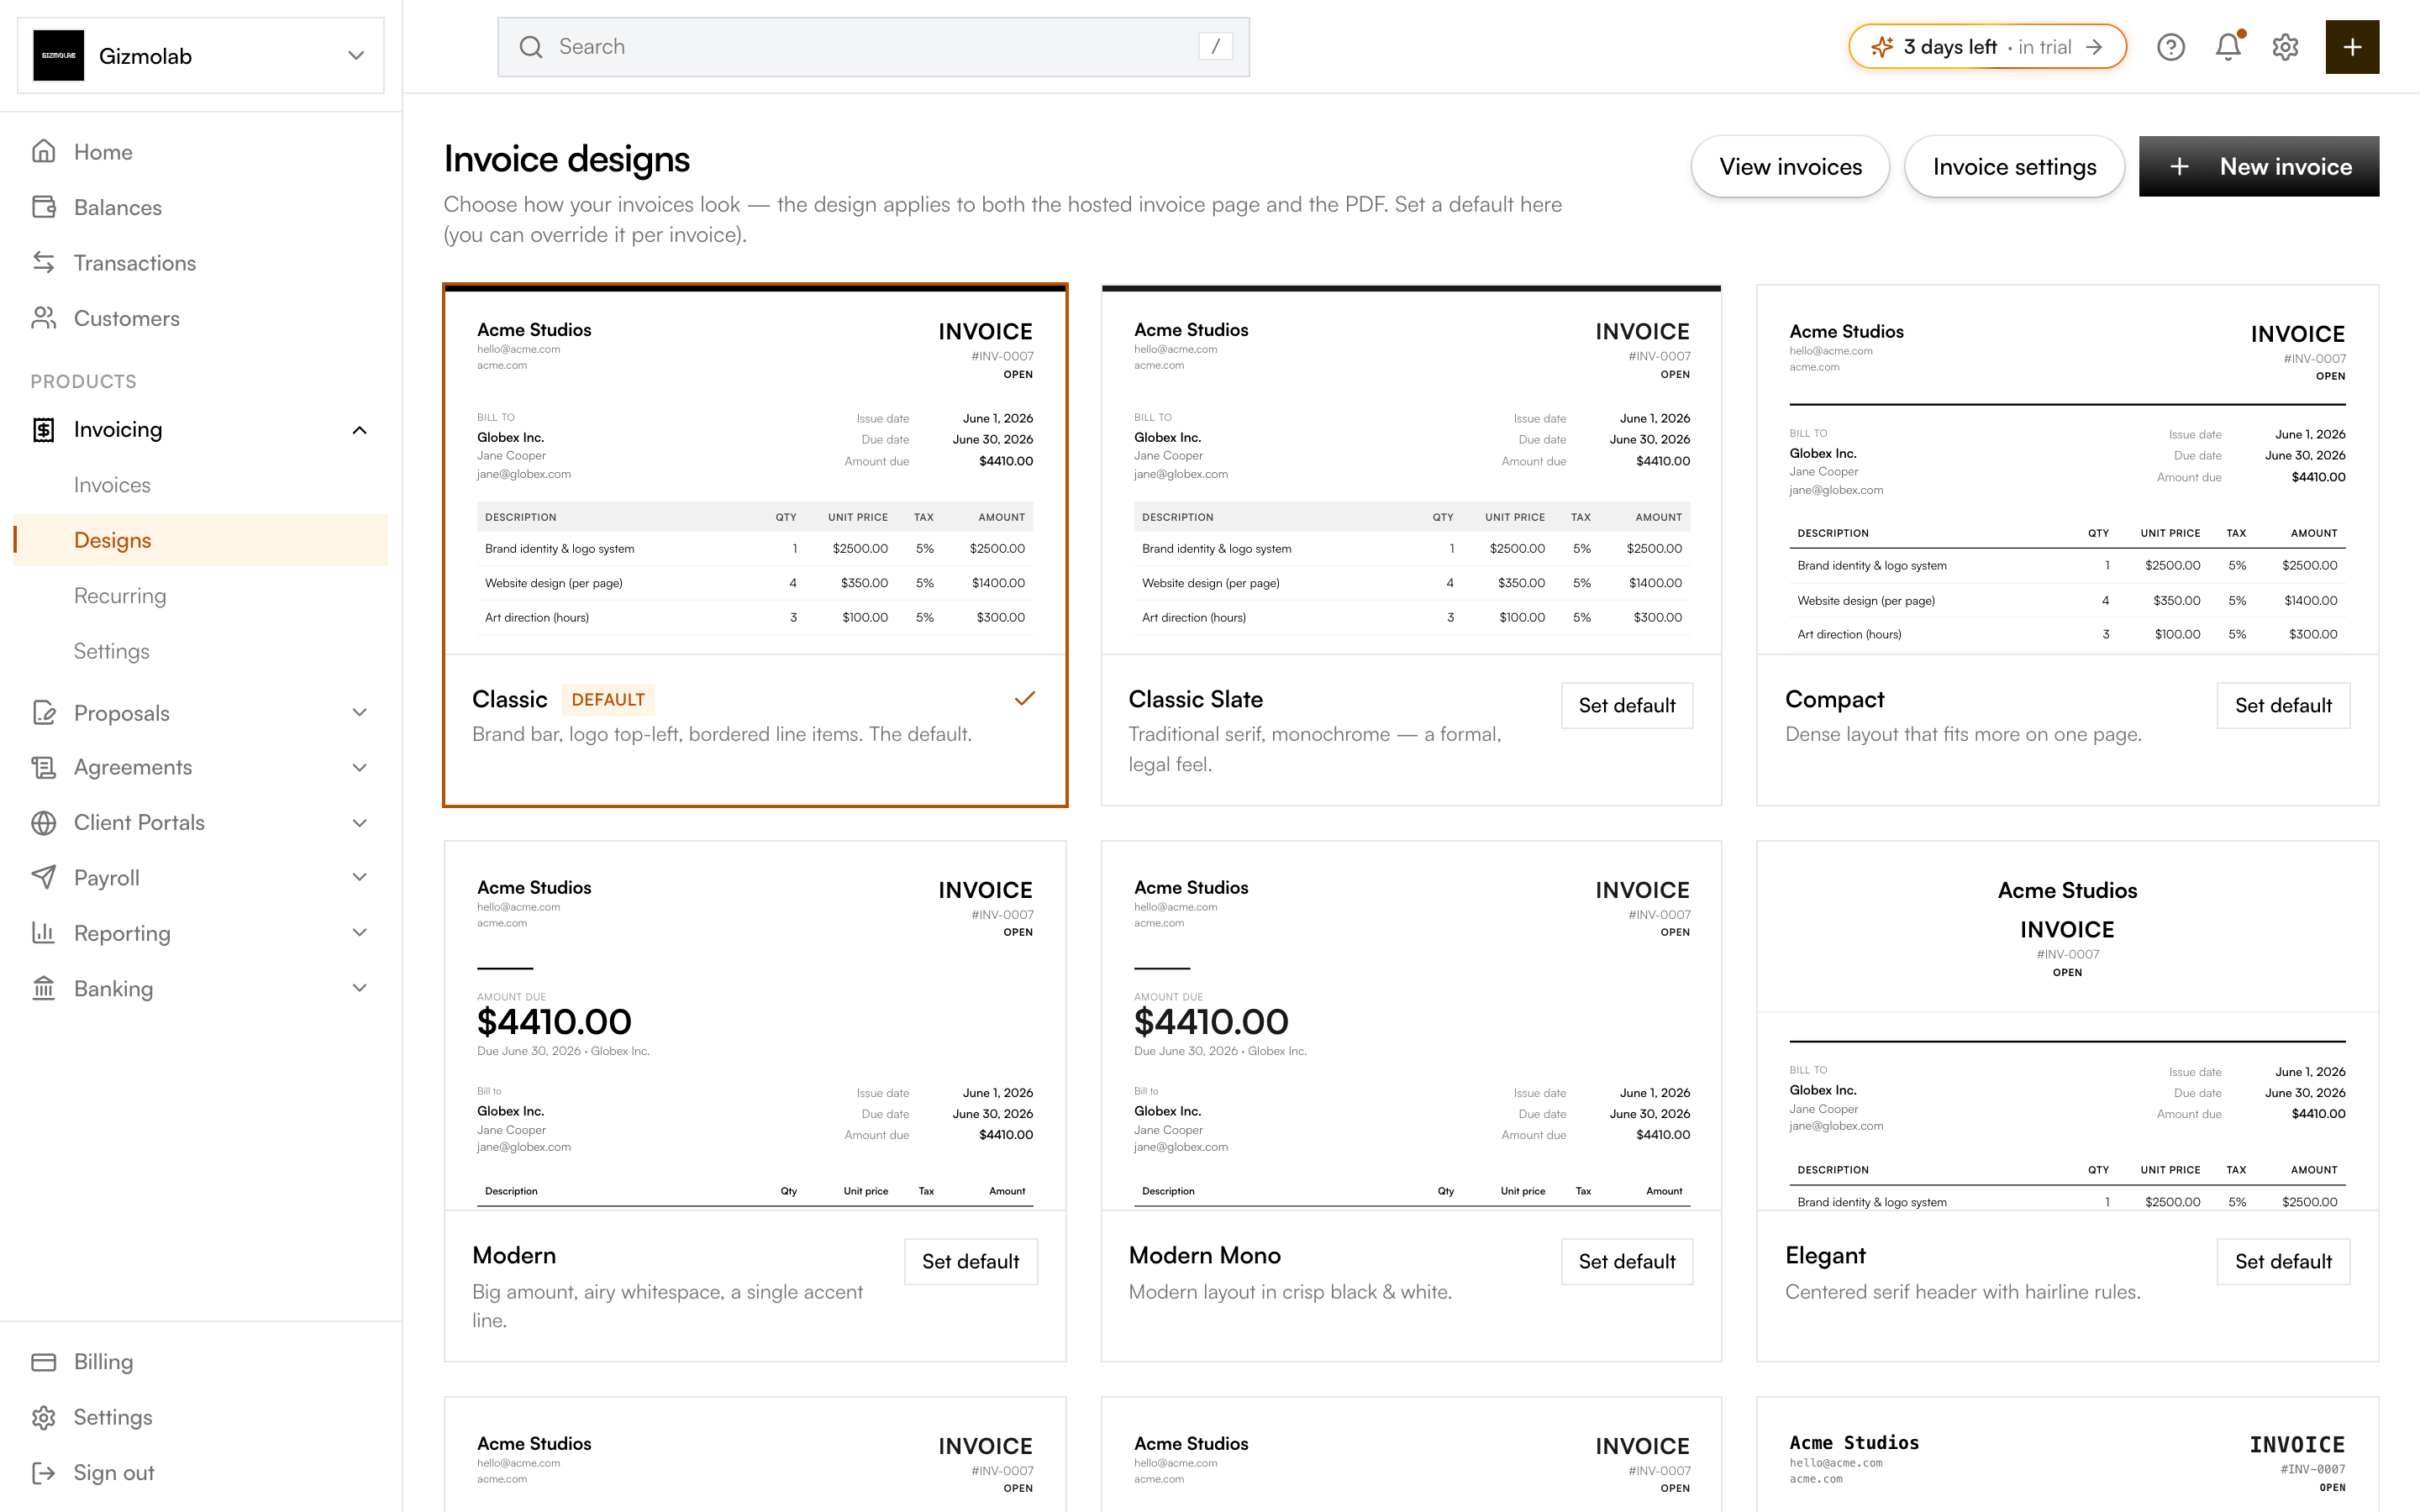Open the Invoices submenu item
The width and height of the screenshot is (2420, 1512).
201,484
